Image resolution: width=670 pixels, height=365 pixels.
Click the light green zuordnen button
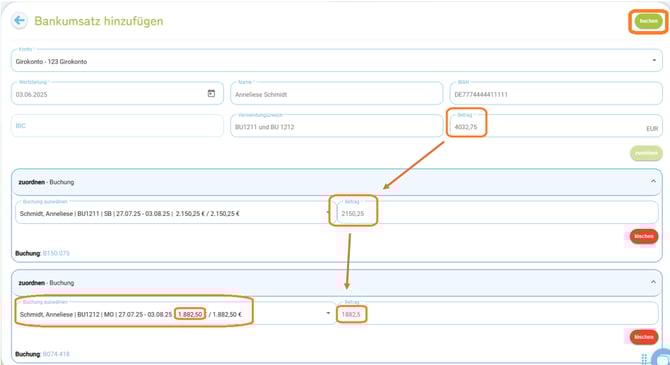[x=646, y=153]
